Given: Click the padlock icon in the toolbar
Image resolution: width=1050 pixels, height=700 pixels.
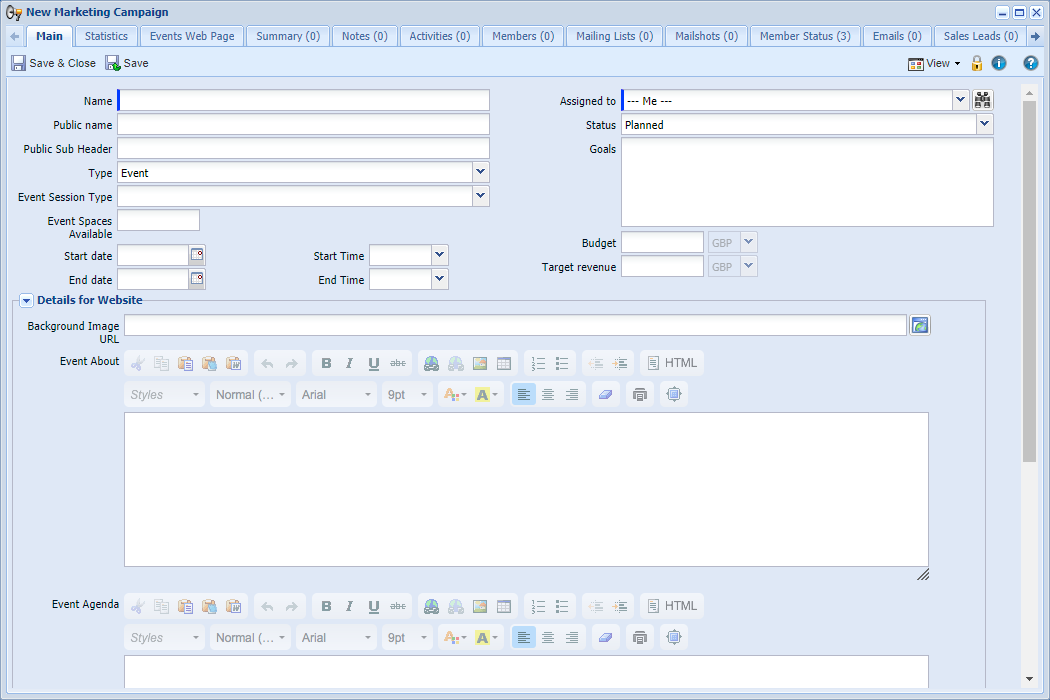Looking at the screenshot, I should [976, 63].
